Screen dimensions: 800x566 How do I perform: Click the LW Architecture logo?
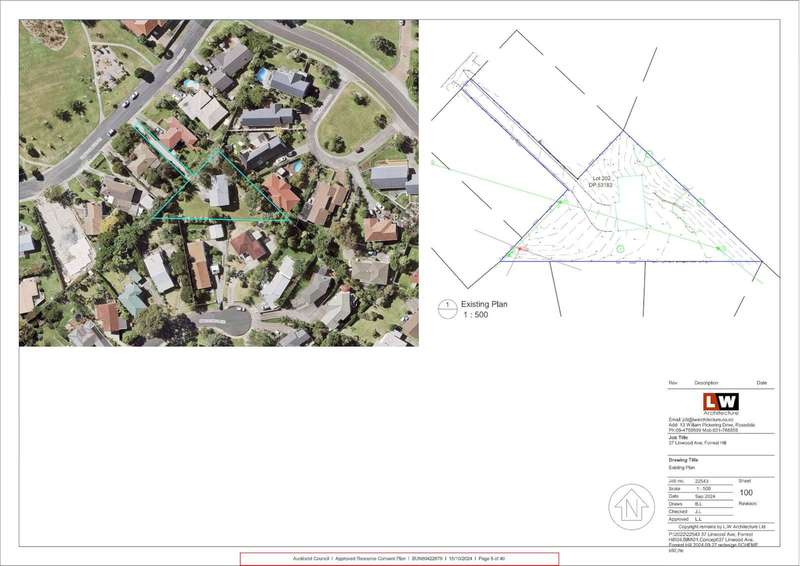pyautogui.click(x=720, y=403)
